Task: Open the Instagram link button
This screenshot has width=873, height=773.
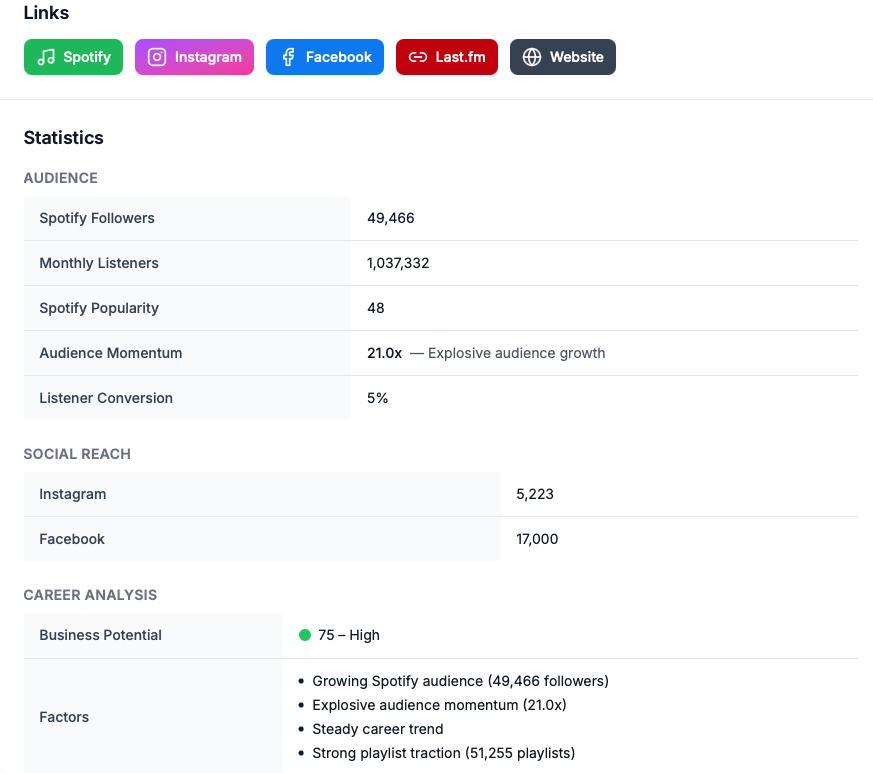Action: click(194, 57)
